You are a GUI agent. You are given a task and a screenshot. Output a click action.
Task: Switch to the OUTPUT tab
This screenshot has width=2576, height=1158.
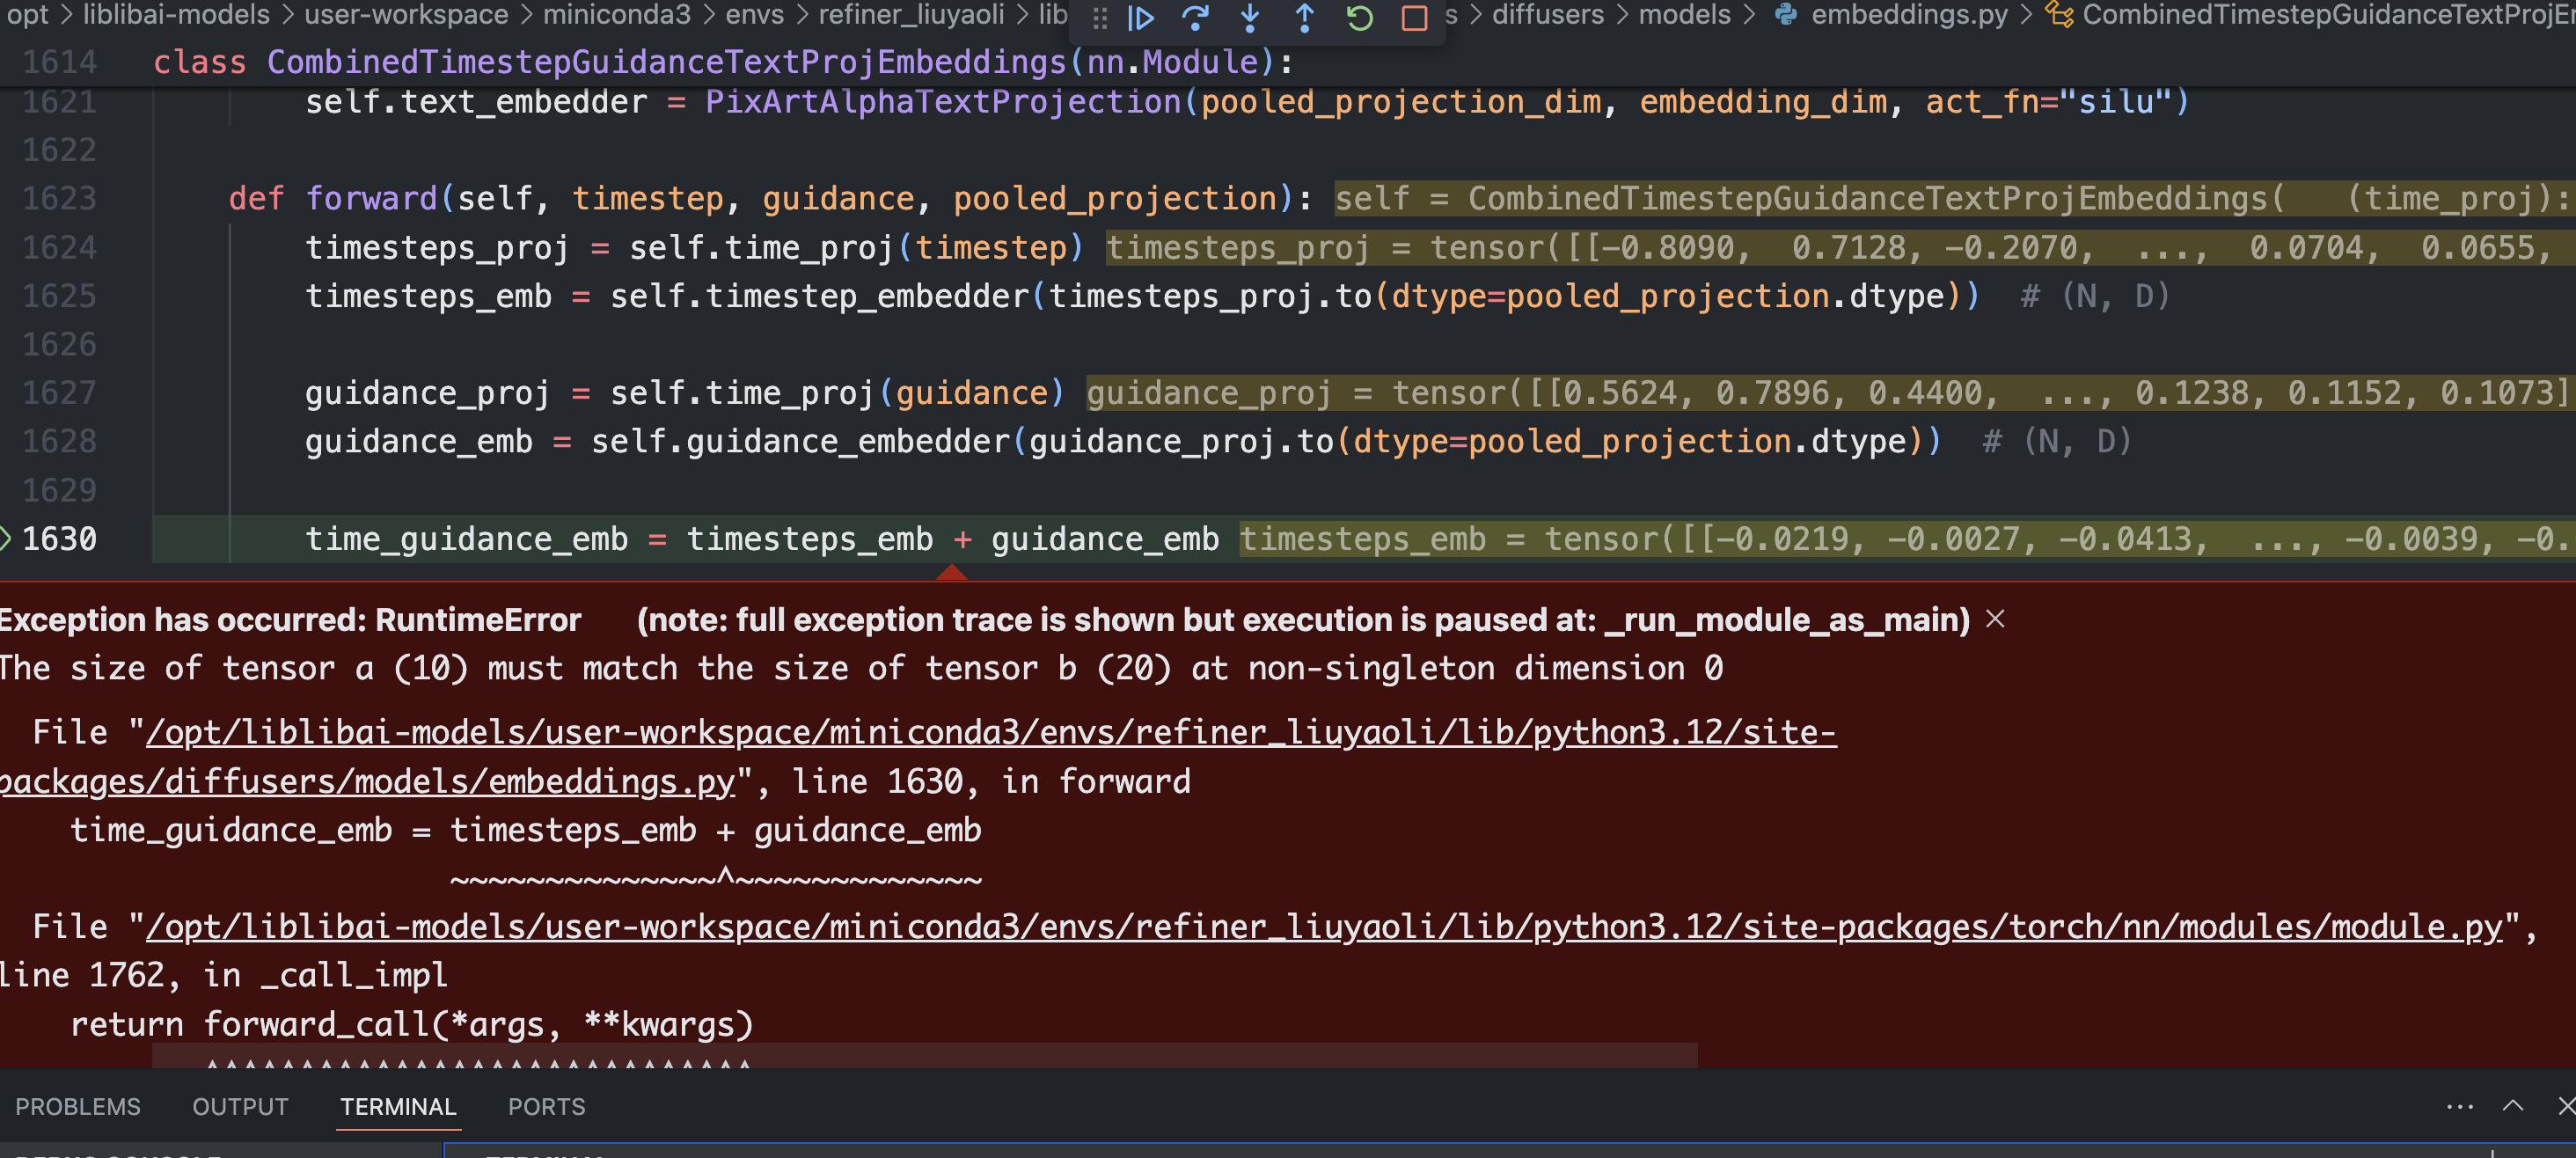(x=239, y=1106)
